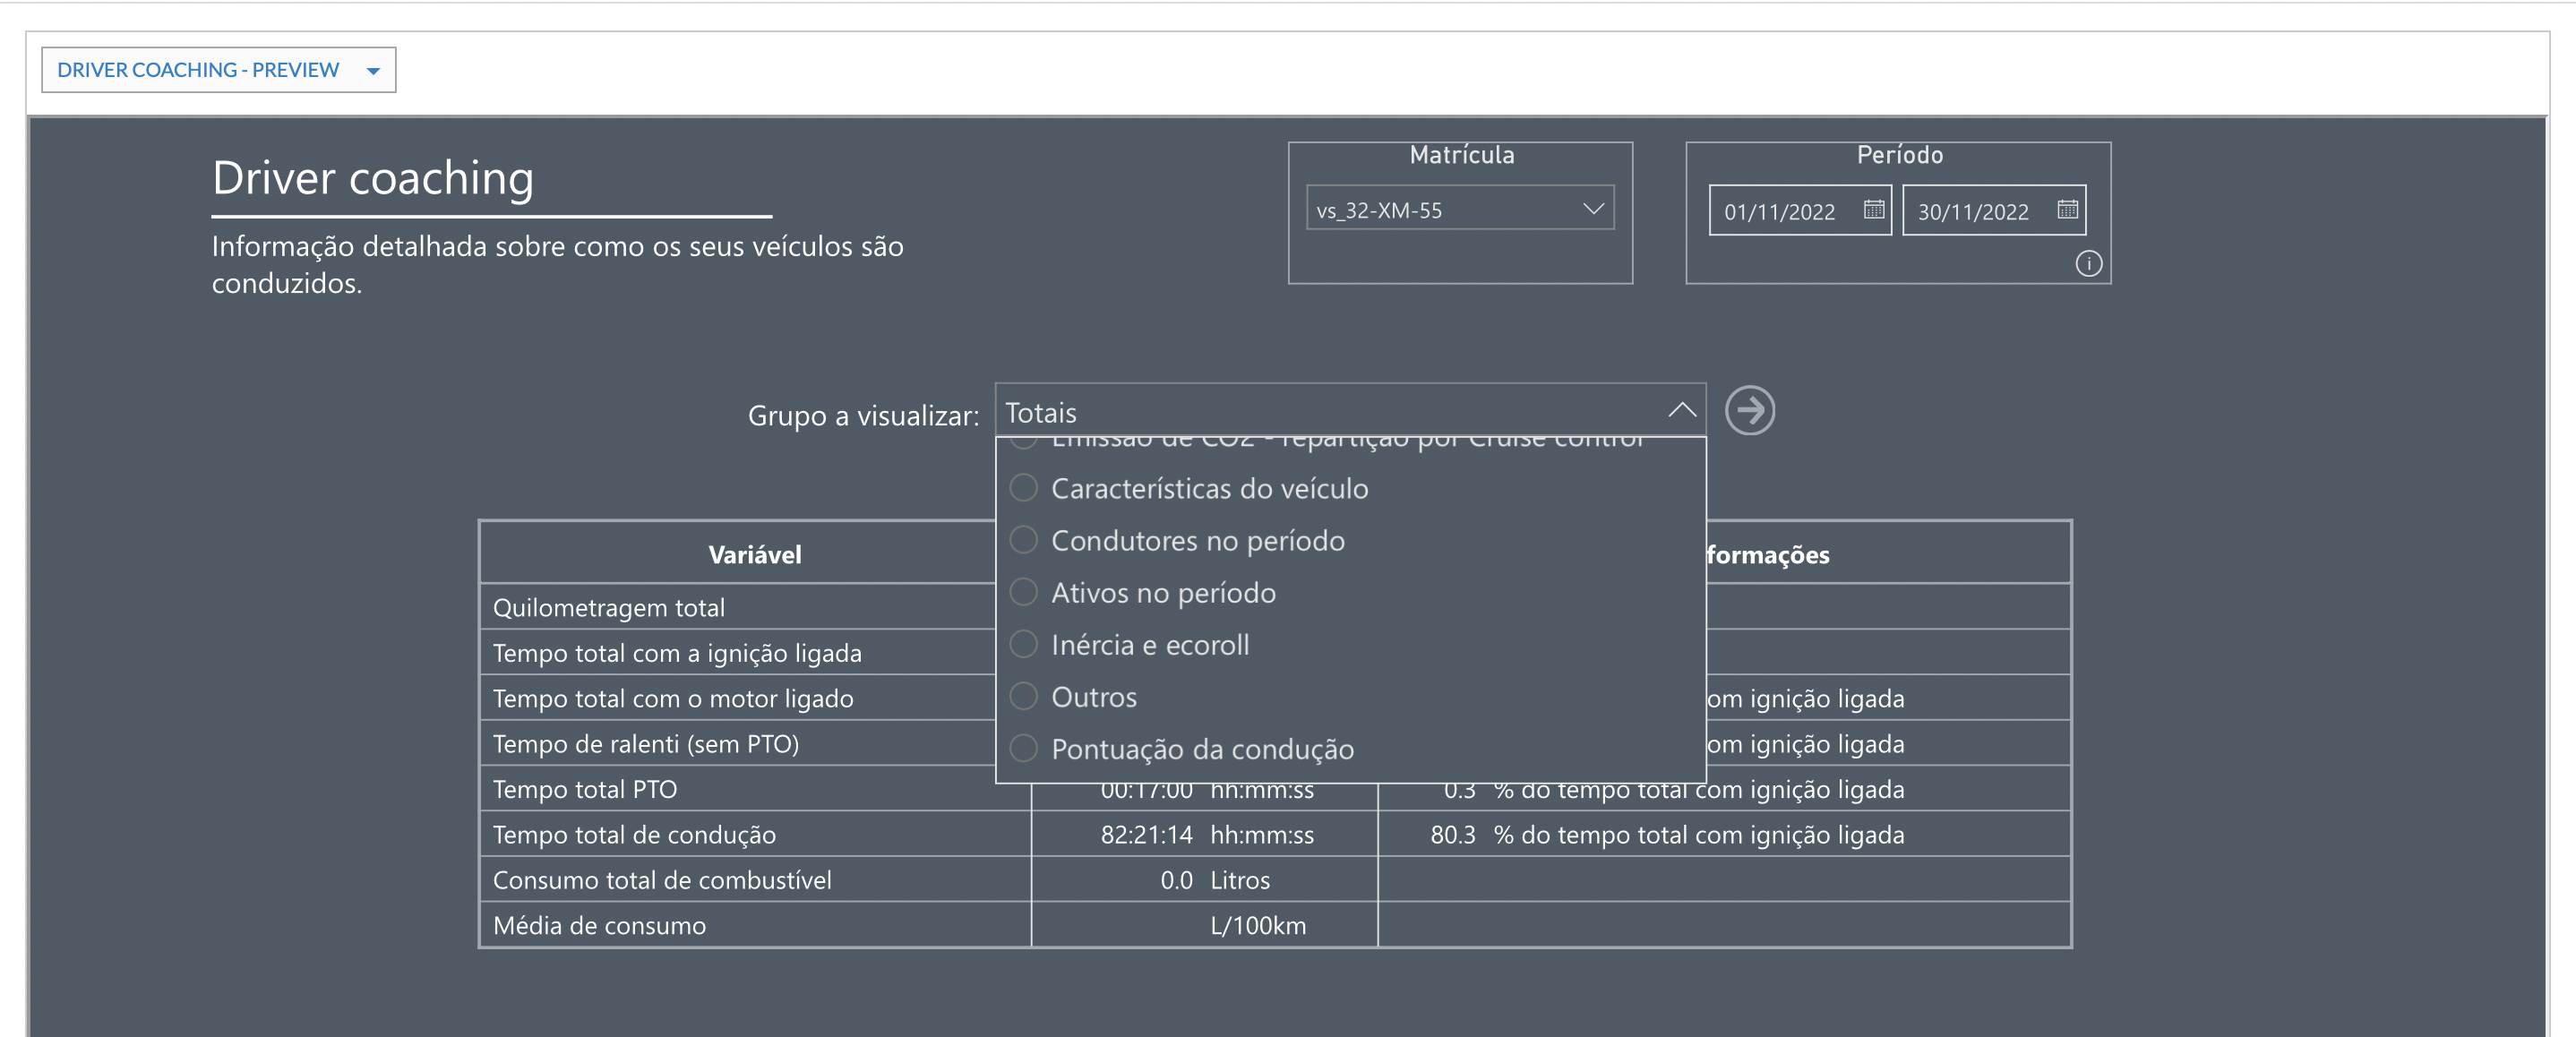Click the Variável column header
The height and width of the screenshot is (1037, 2576).
754,555
